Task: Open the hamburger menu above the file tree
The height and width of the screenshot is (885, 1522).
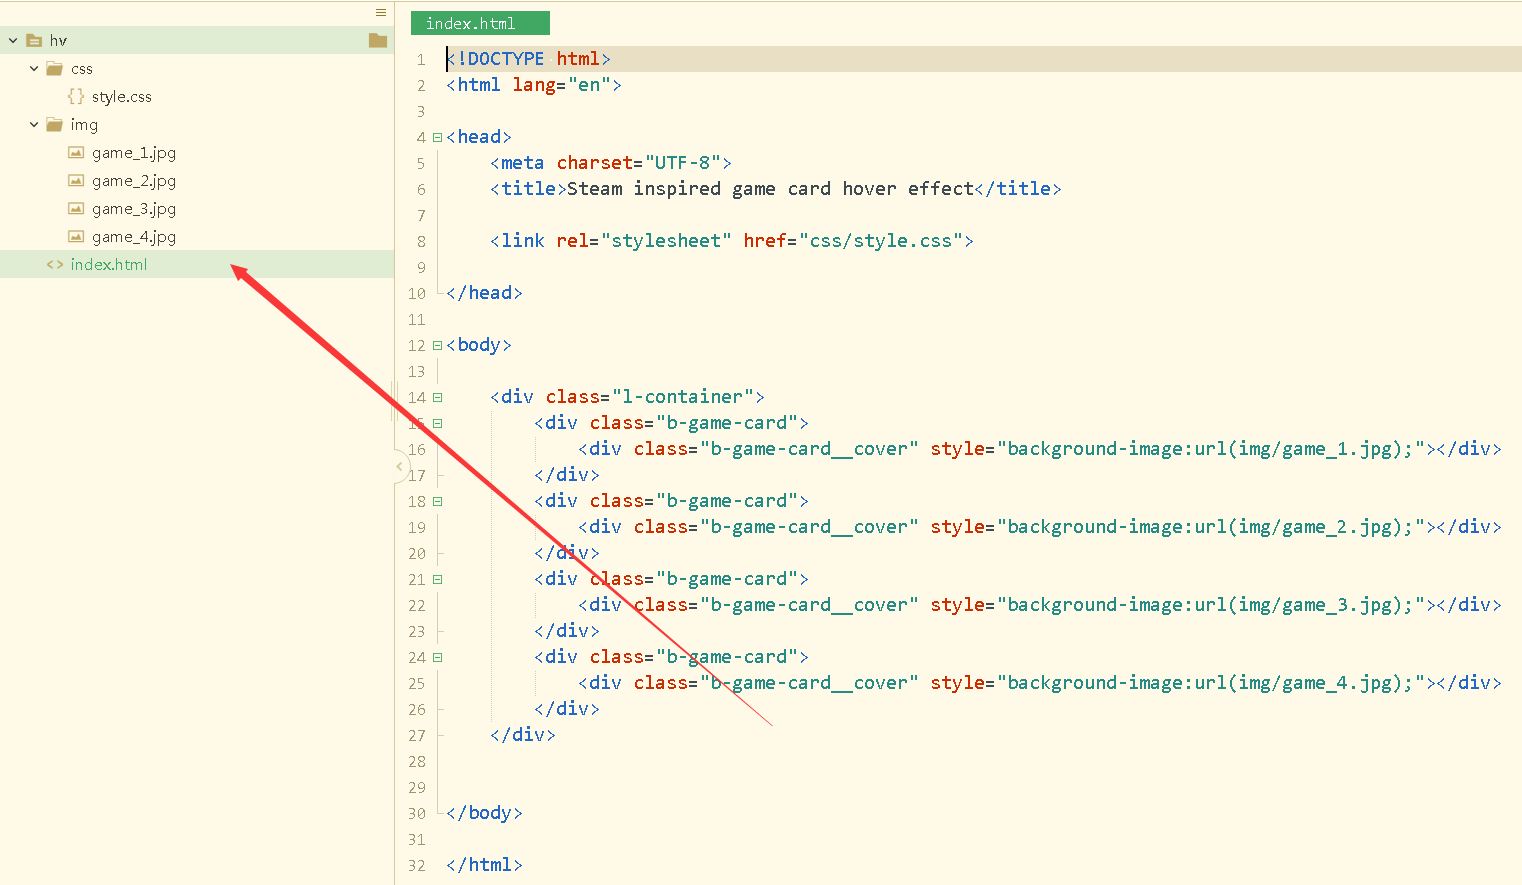Action: [x=381, y=12]
